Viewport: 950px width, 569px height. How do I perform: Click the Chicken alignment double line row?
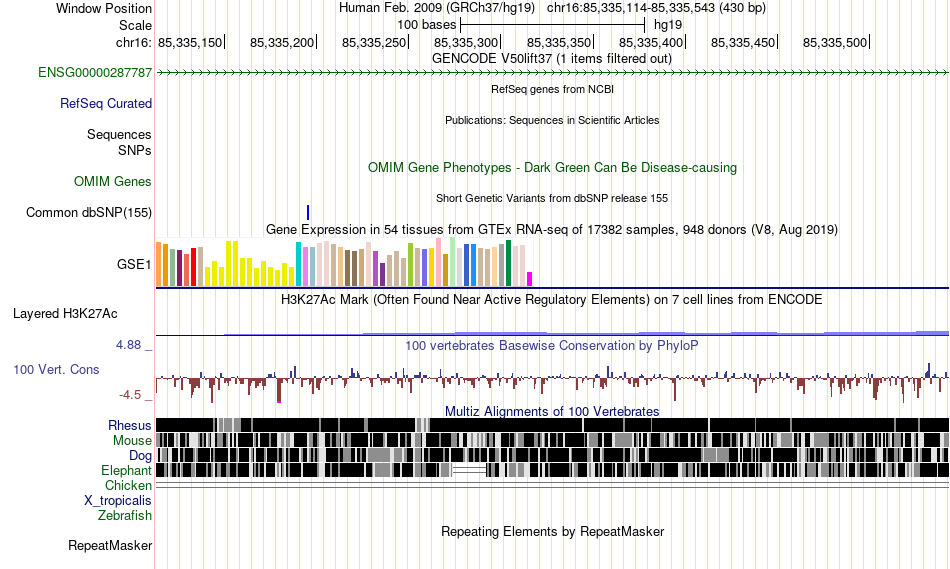(x=552, y=485)
